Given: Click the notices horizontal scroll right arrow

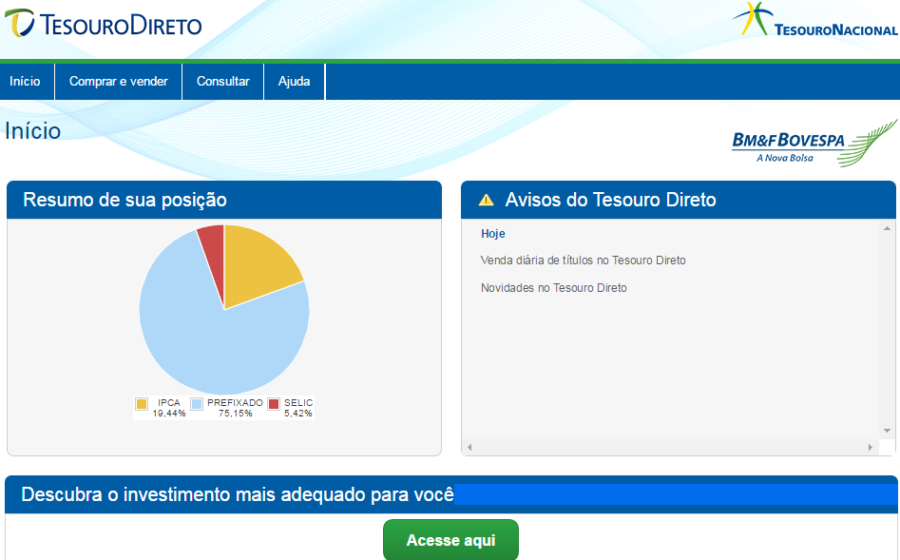Looking at the screenshot, I should (x=870, y=447).
